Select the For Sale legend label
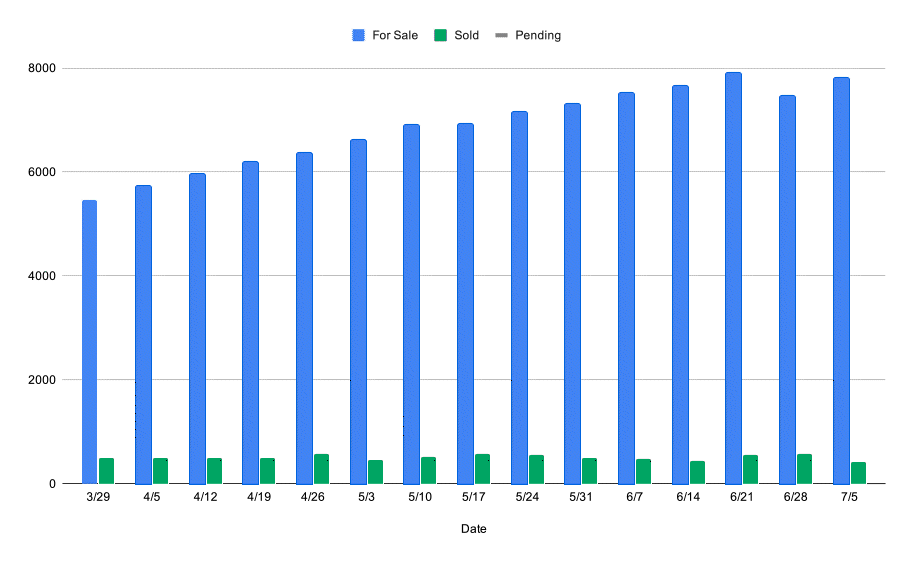 click(x=395, y=36)
